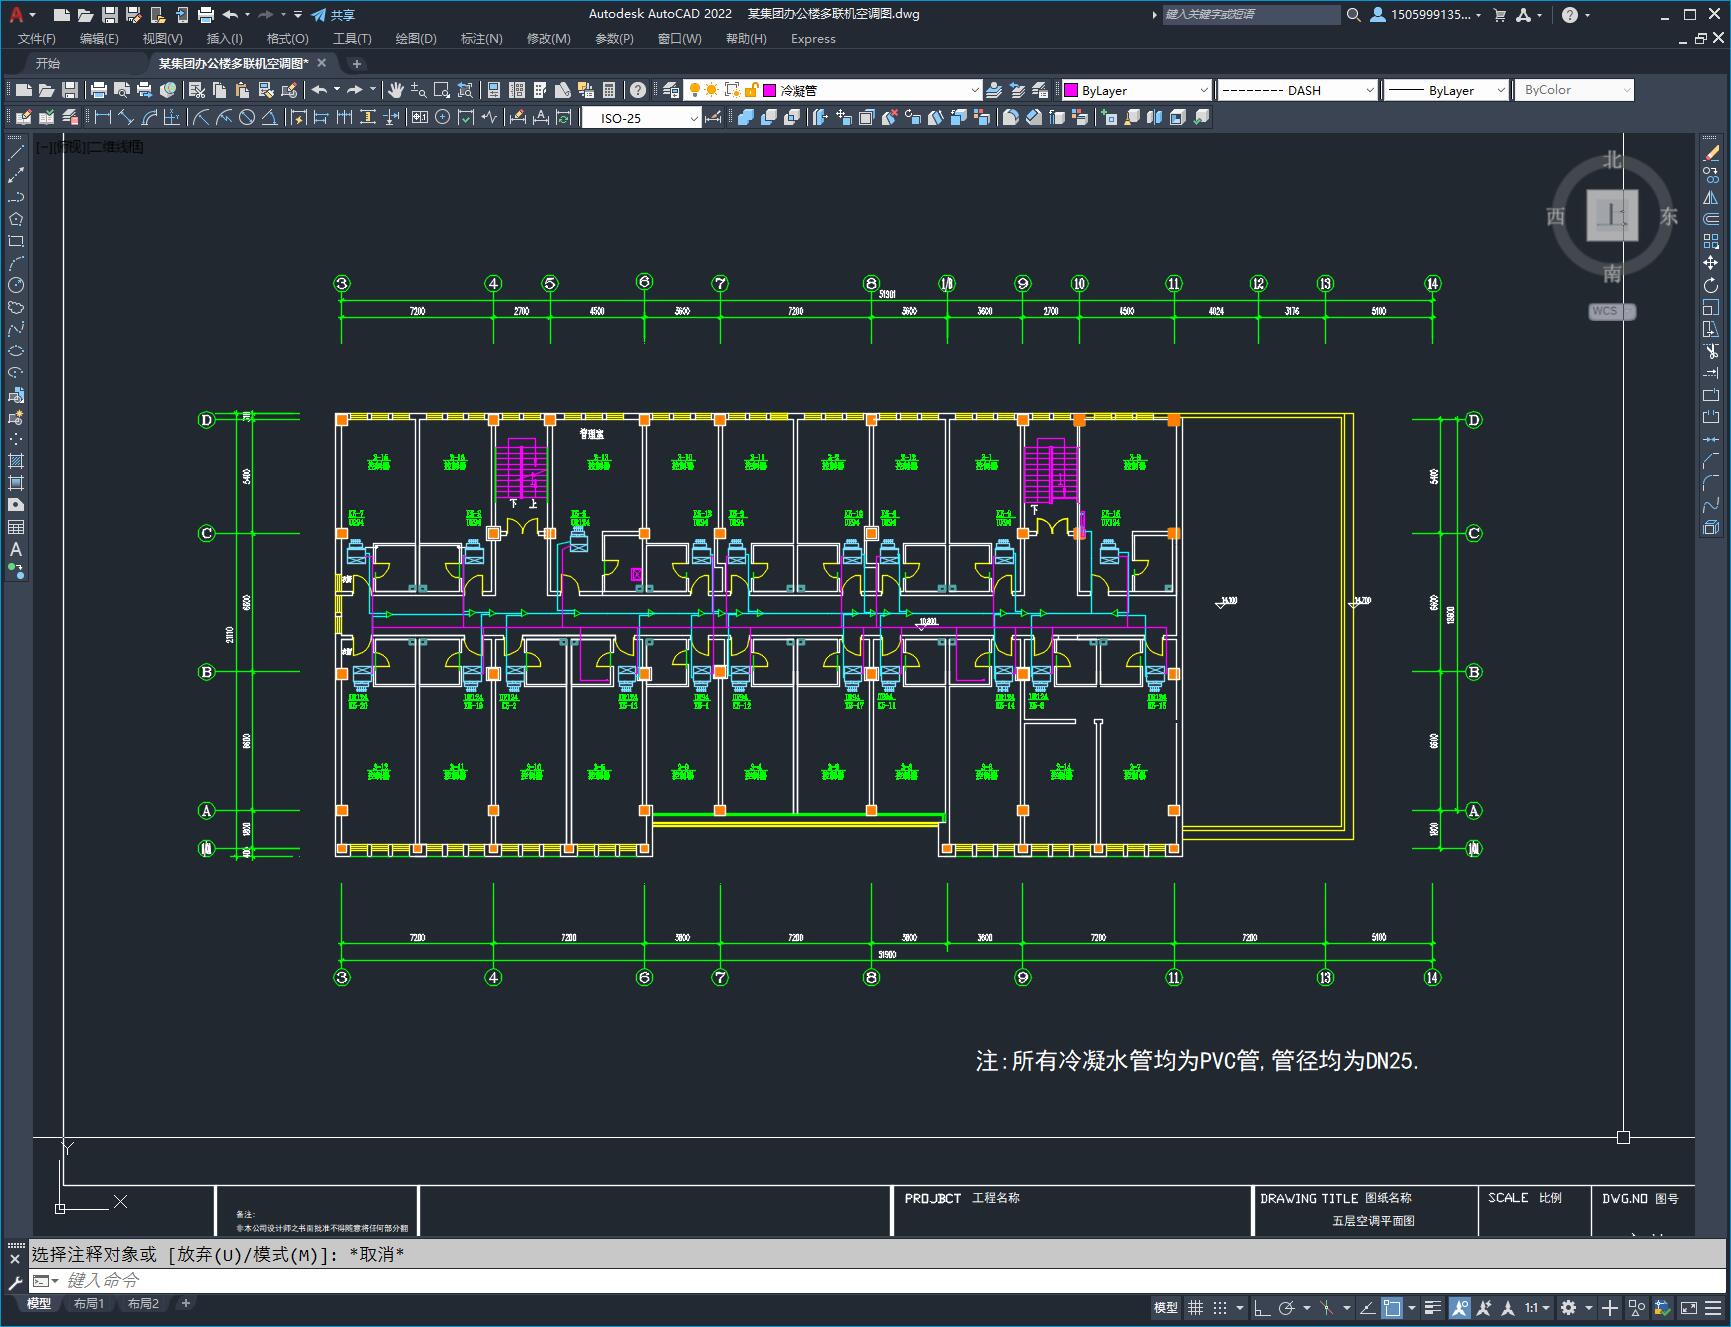Open the 文件(F) menu
Screen dimensions: 1731x1327
point(37,38)
